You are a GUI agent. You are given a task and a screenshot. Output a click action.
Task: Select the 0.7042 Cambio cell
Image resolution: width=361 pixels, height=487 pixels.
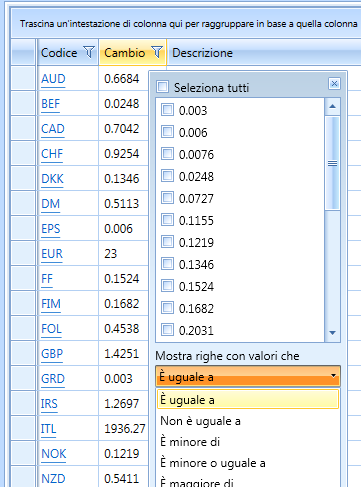[123, 129]
